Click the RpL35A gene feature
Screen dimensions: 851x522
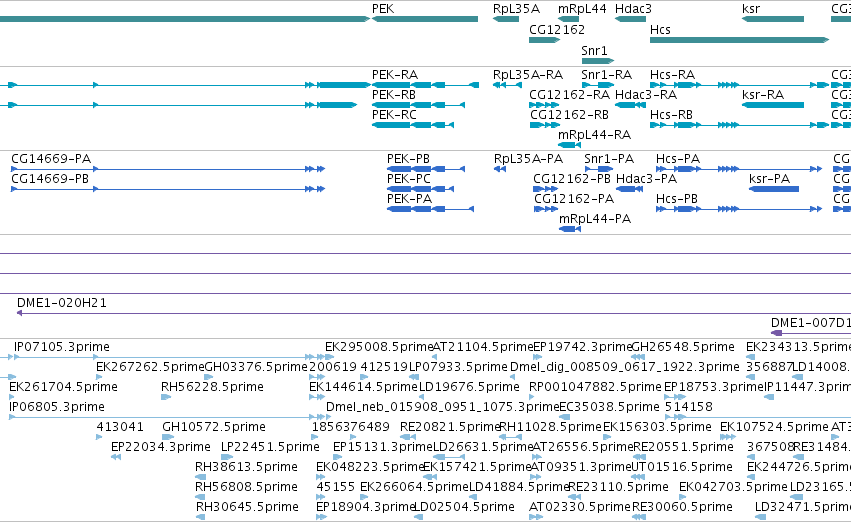click(x=506, y=19)
